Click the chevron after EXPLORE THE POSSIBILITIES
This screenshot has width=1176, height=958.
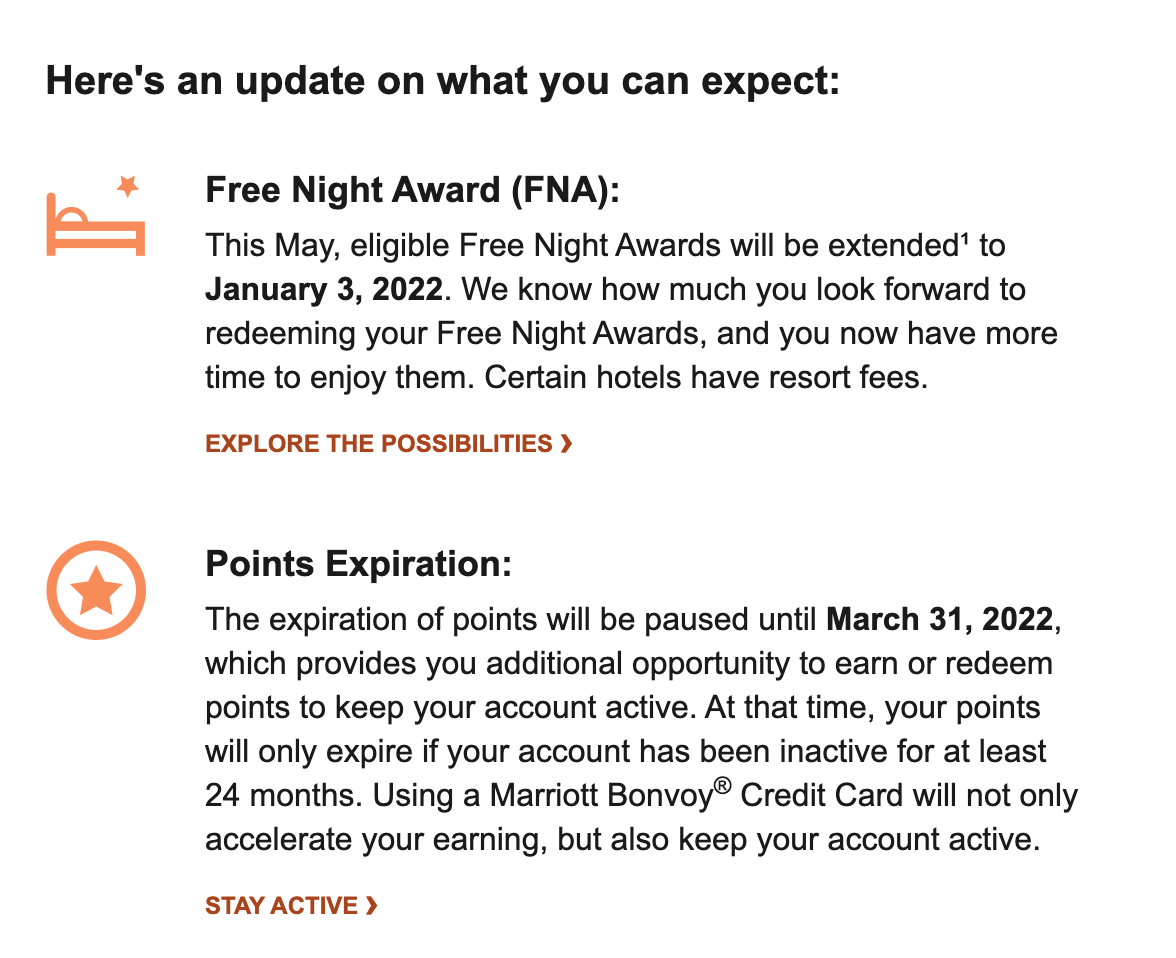pyautogui.click(x=566, y=443)
